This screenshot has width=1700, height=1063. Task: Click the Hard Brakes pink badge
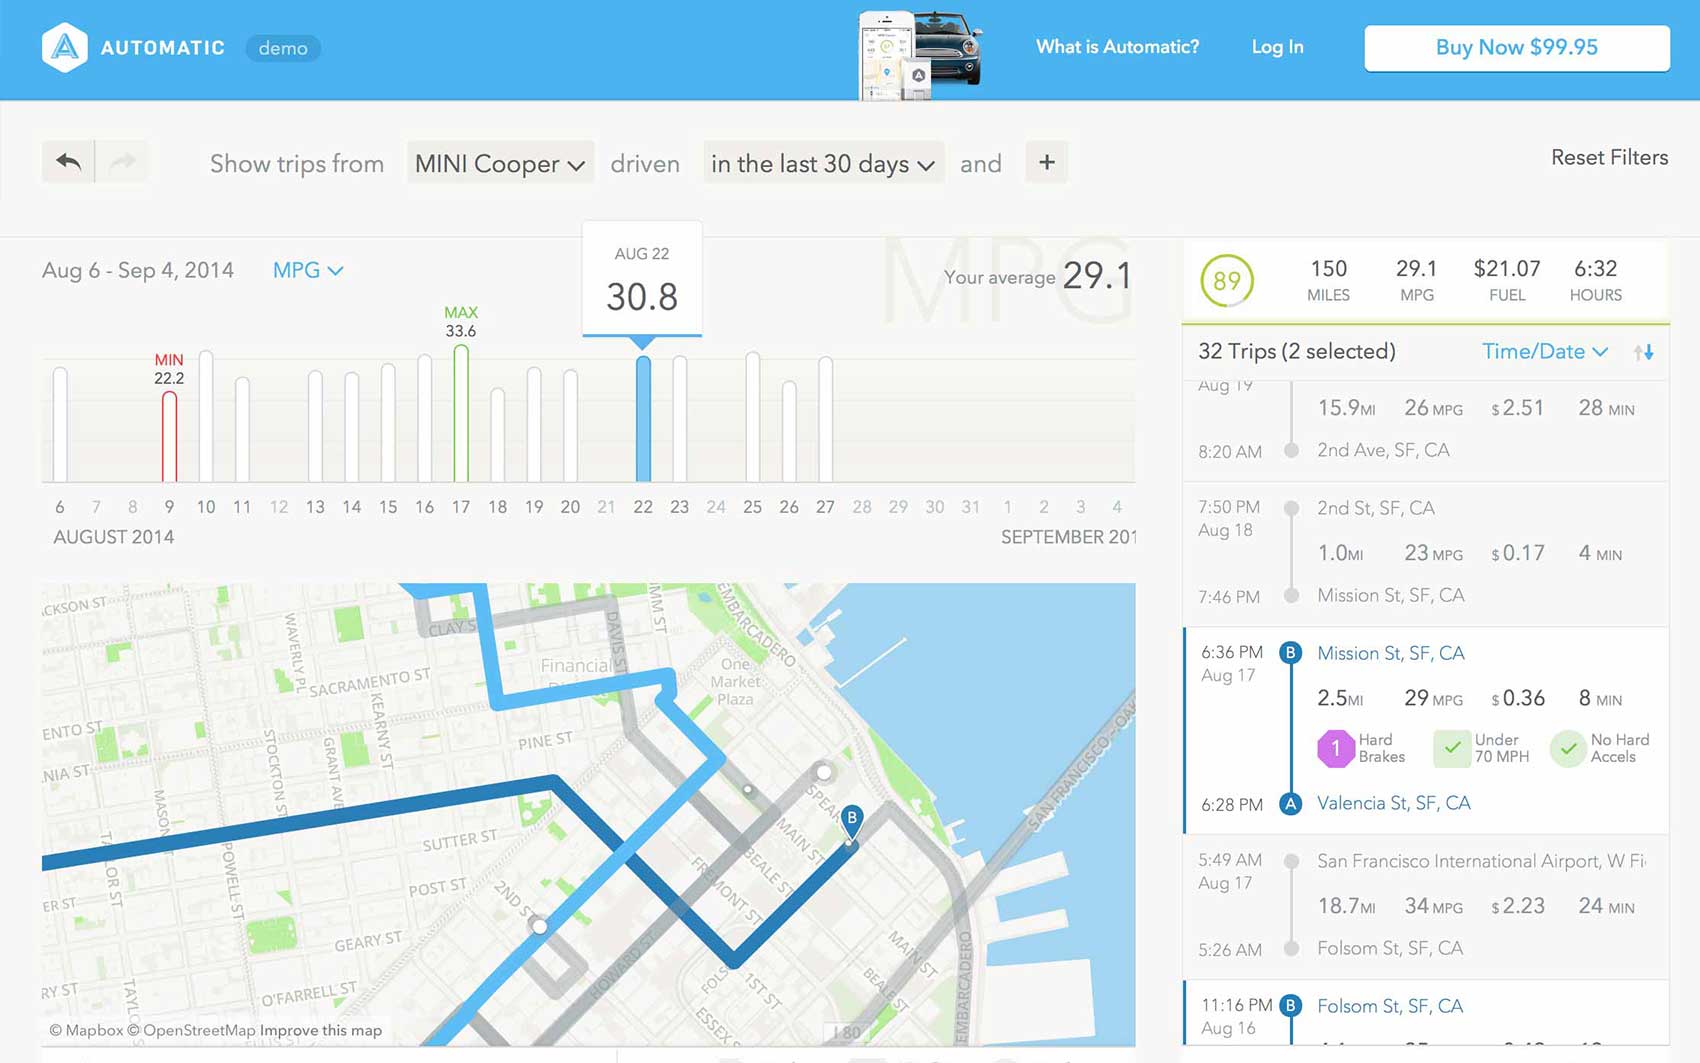point(1335,748)
